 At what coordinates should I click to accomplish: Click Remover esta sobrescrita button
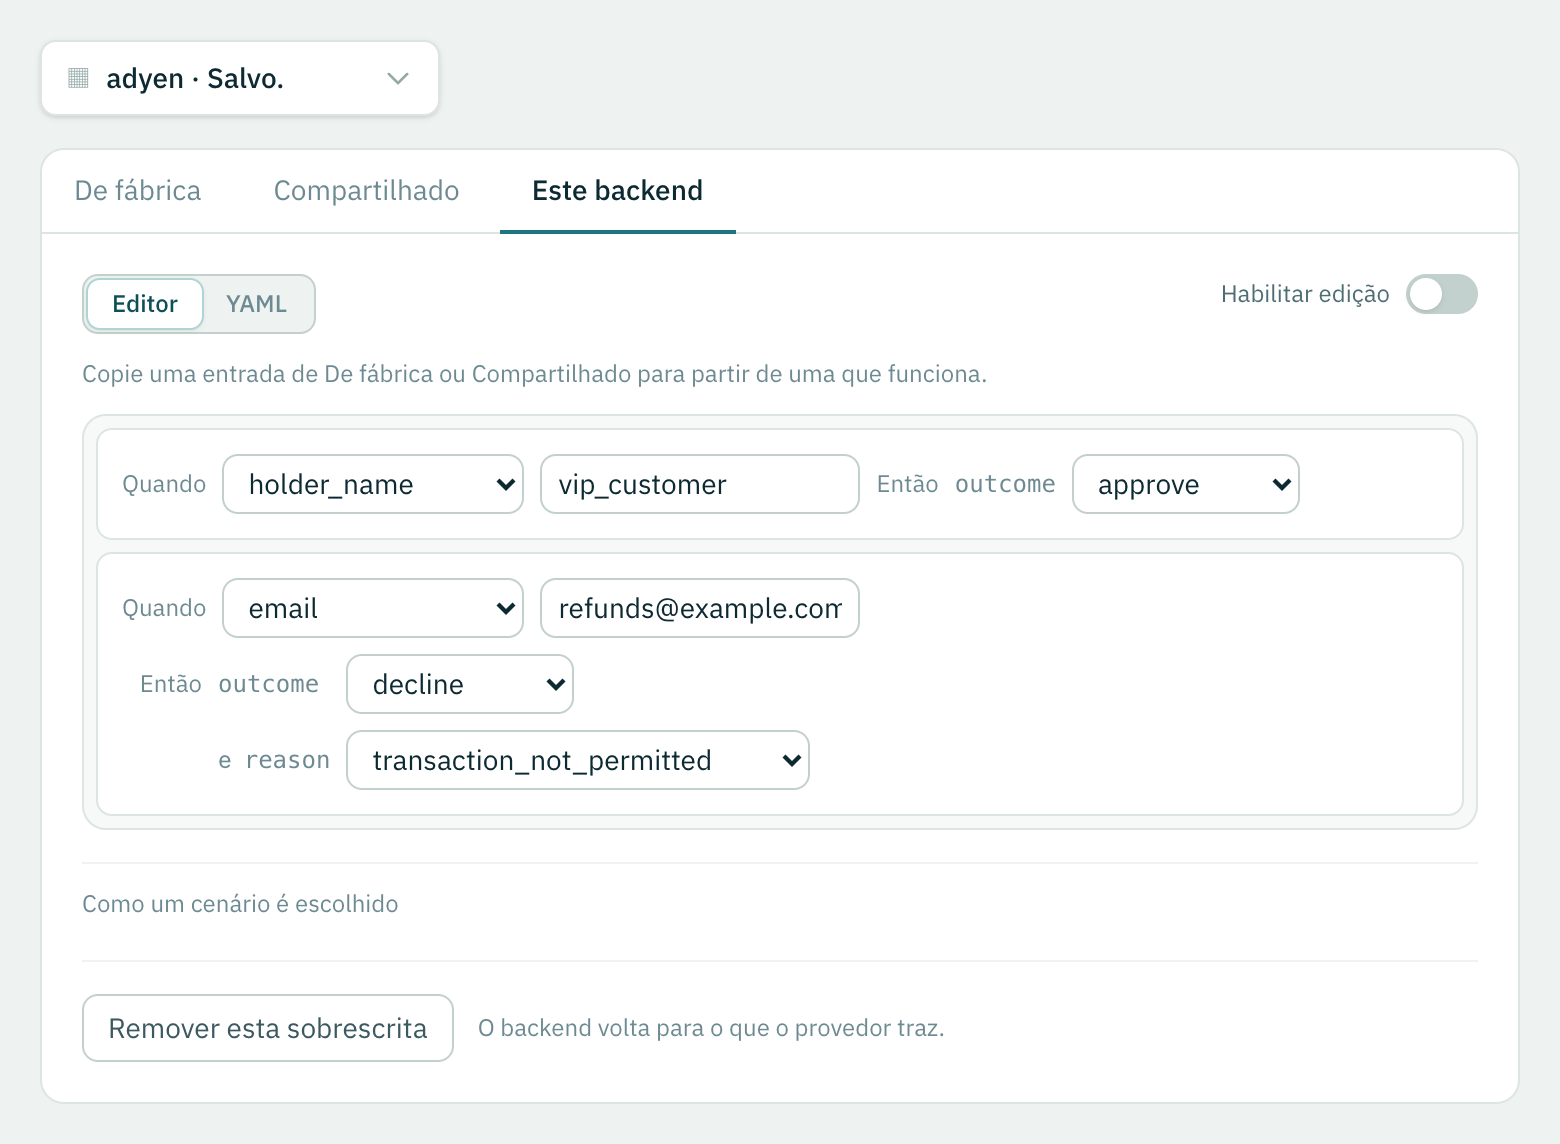pyautogui.click(x=268, y=1028)
